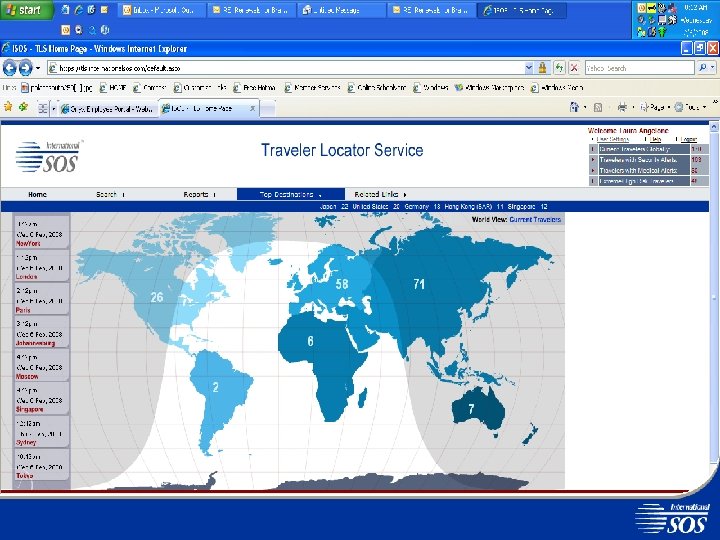Open the address bar history dropdown arrow
The image size is (720, 540).
[x=529, y=68]
